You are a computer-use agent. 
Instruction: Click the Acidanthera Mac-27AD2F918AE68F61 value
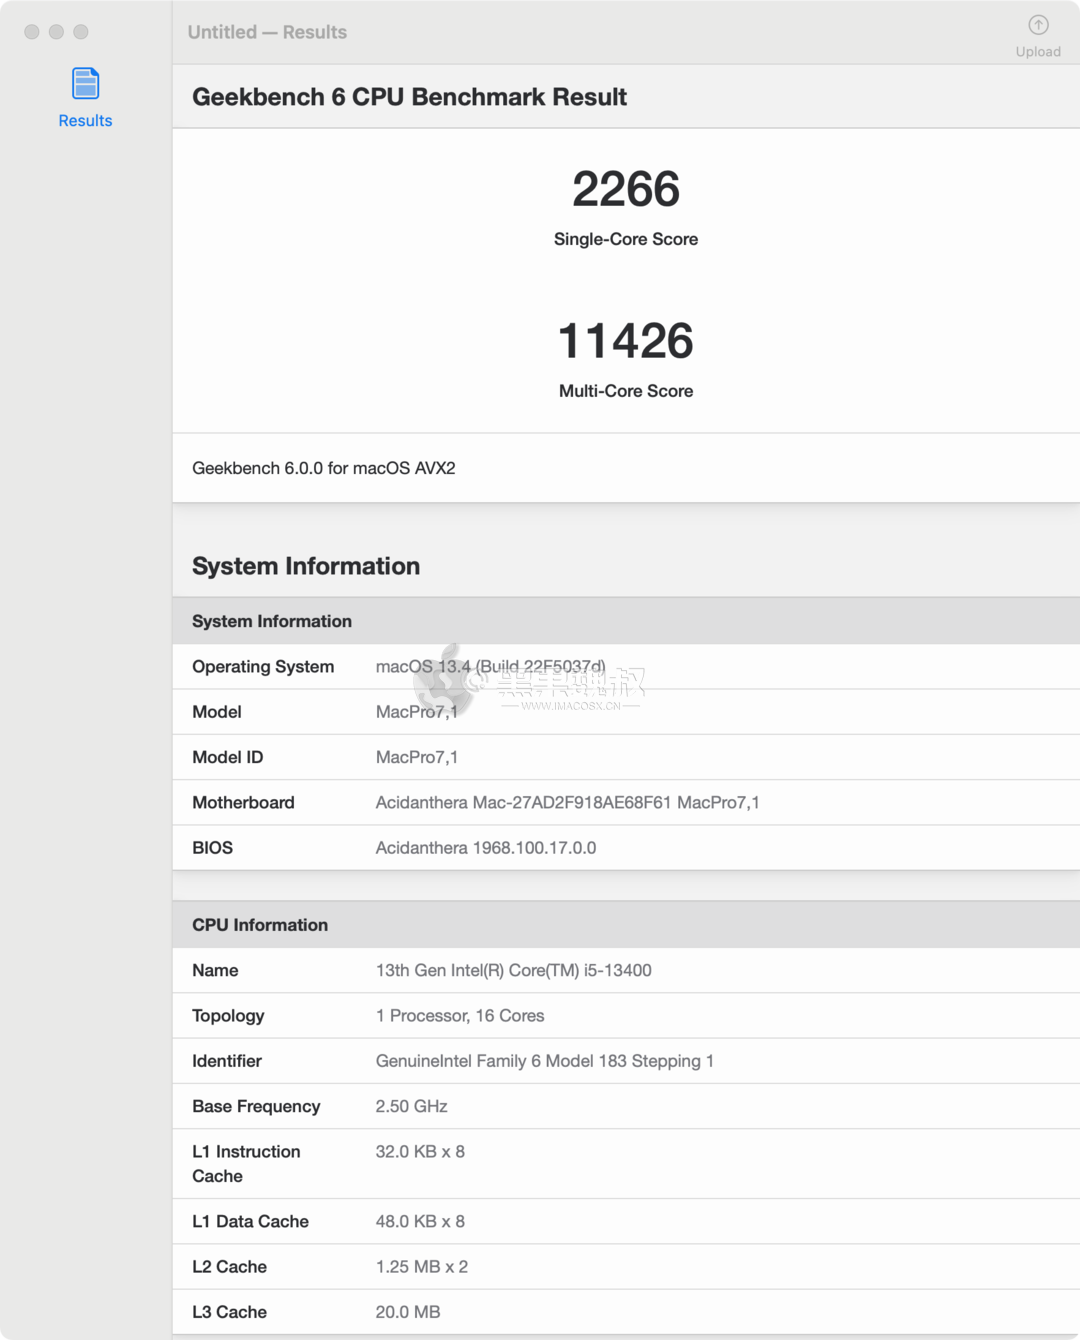tap(568, 802)
